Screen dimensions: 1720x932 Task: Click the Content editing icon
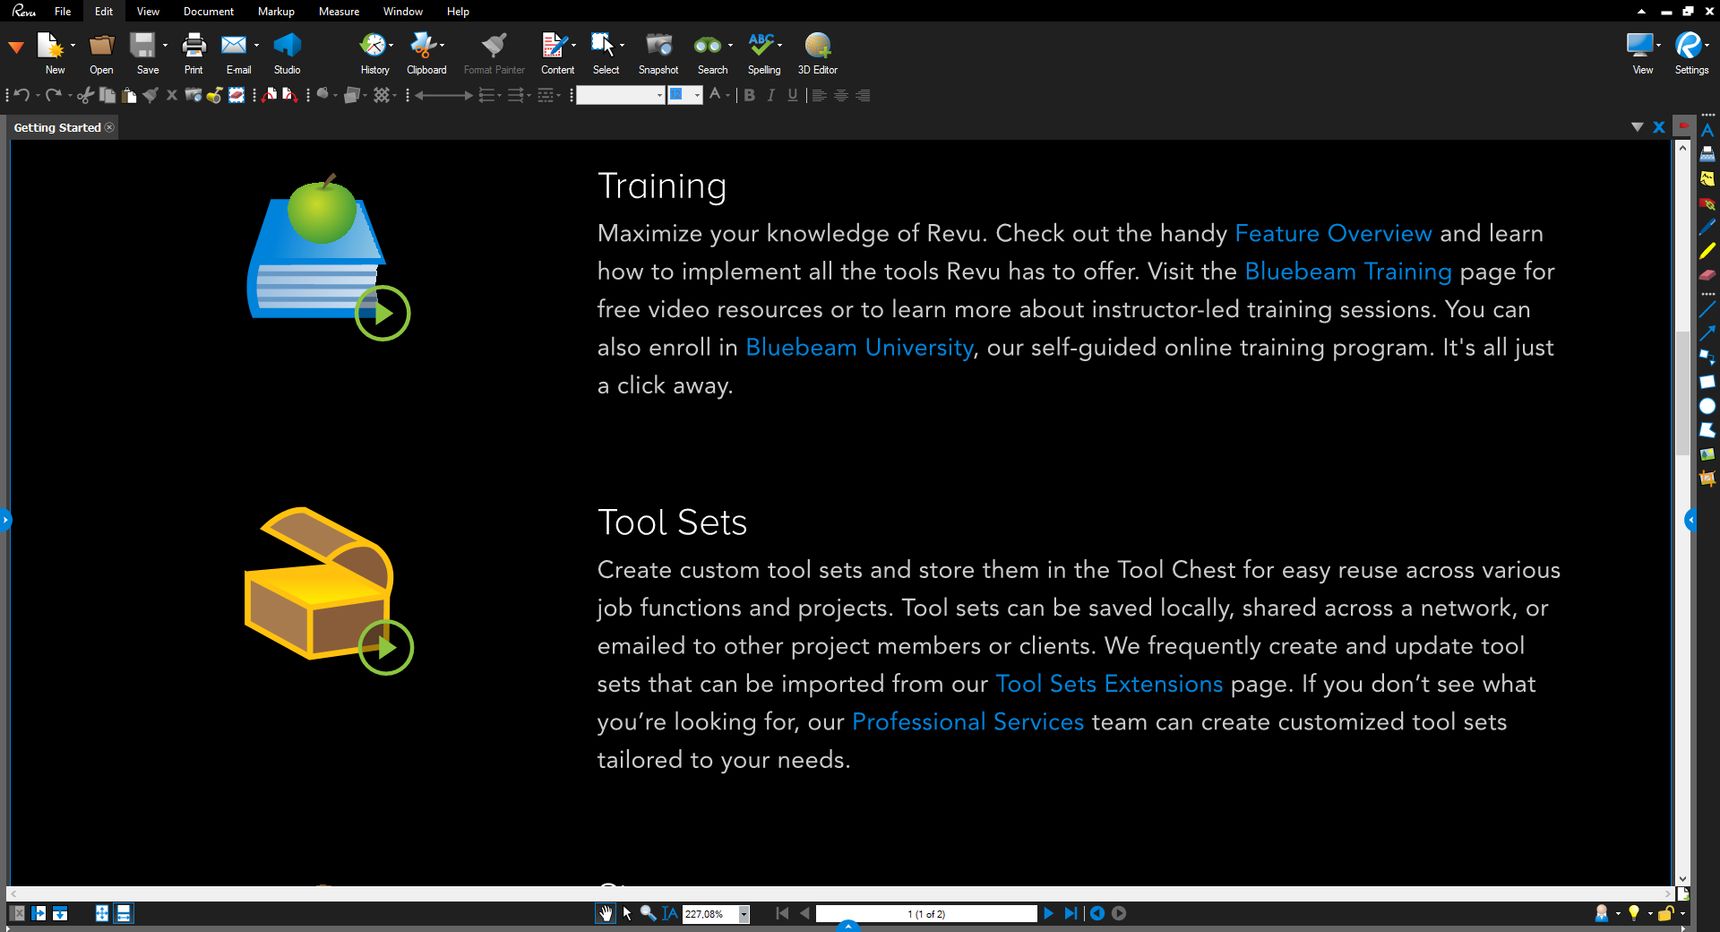tap(553, 45)
